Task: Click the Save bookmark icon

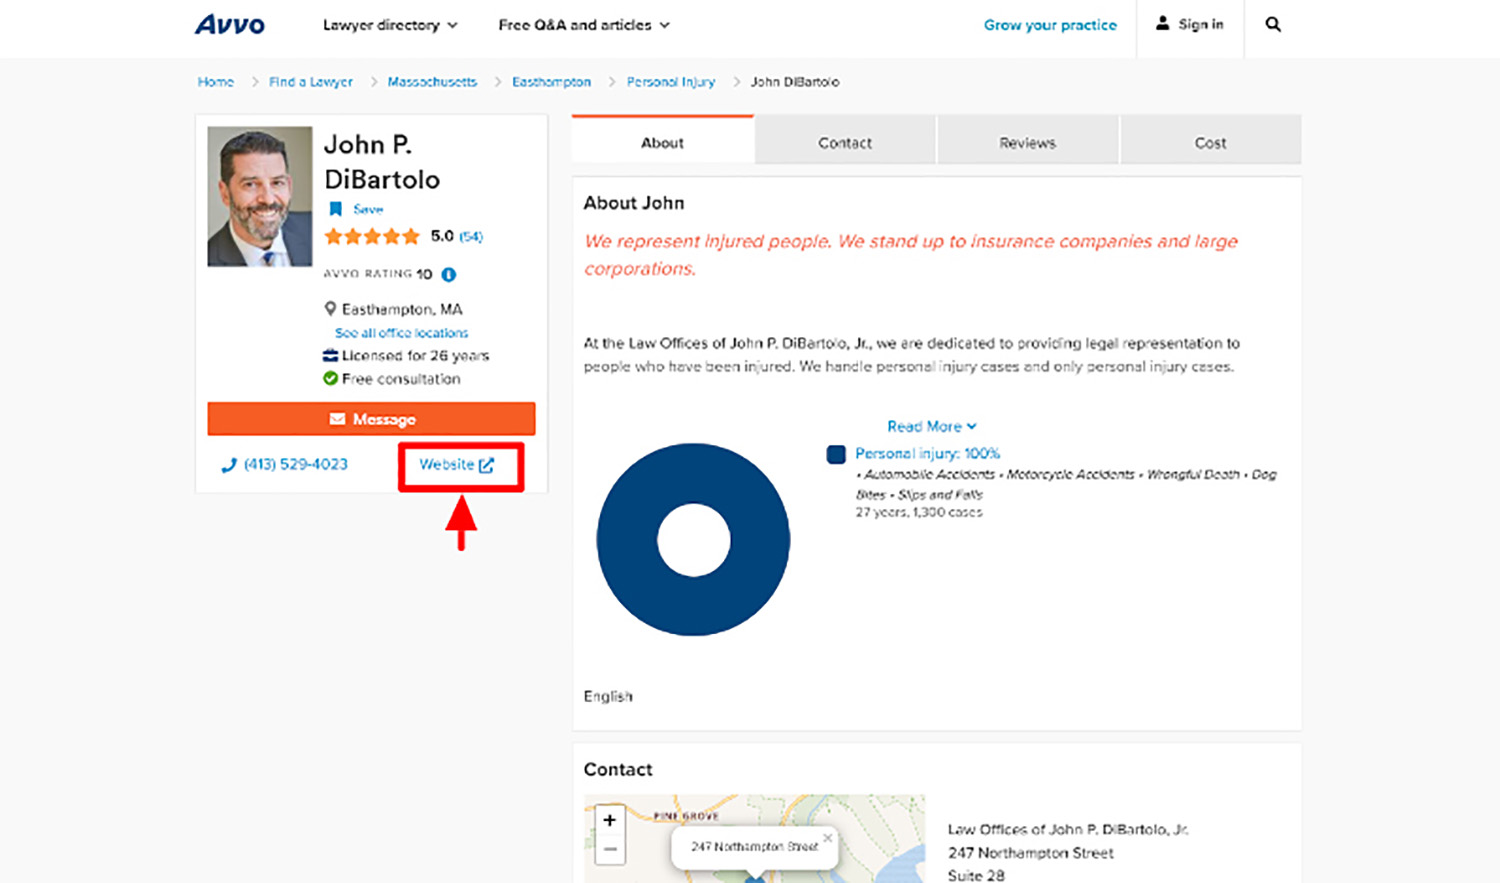Action: point(338,209)
